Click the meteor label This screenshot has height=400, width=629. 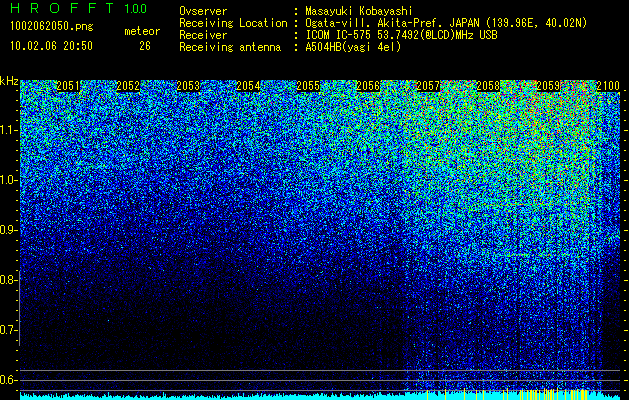142,31
